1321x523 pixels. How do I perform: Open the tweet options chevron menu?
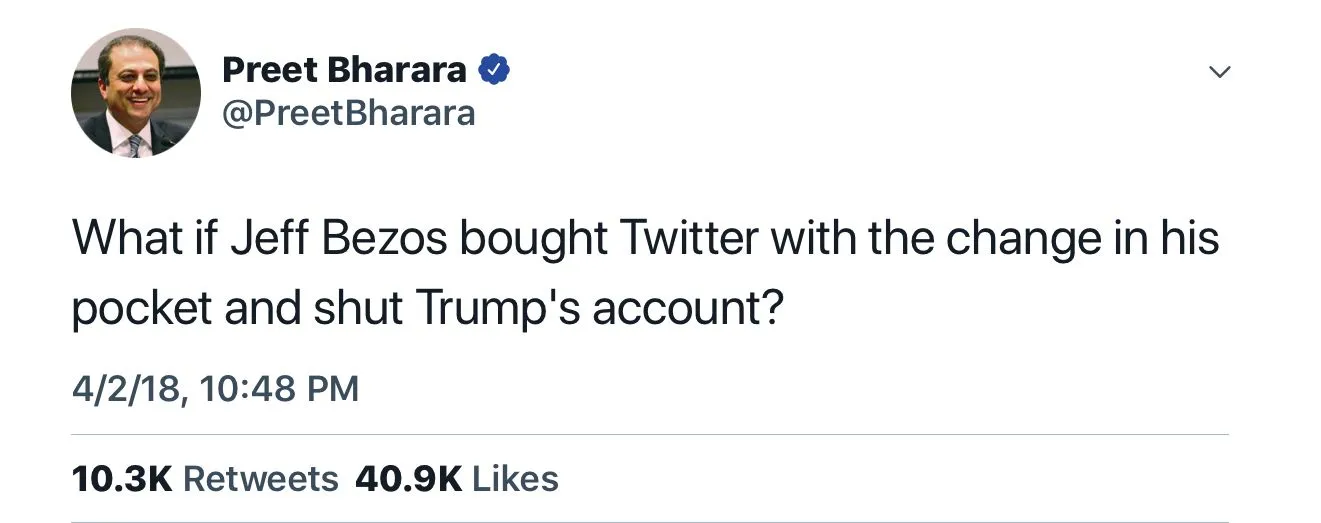1218,72
